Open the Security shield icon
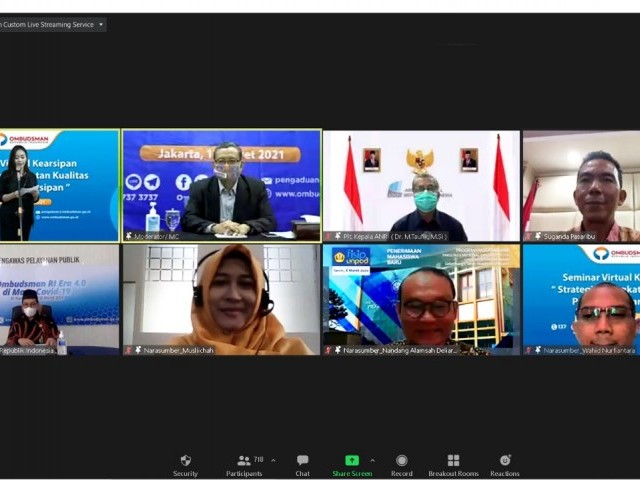640x480 pixels. coord(185,460)
